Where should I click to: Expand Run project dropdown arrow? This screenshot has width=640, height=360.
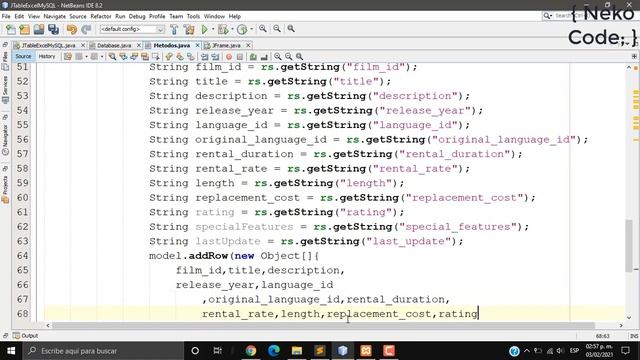pos(213,29)
